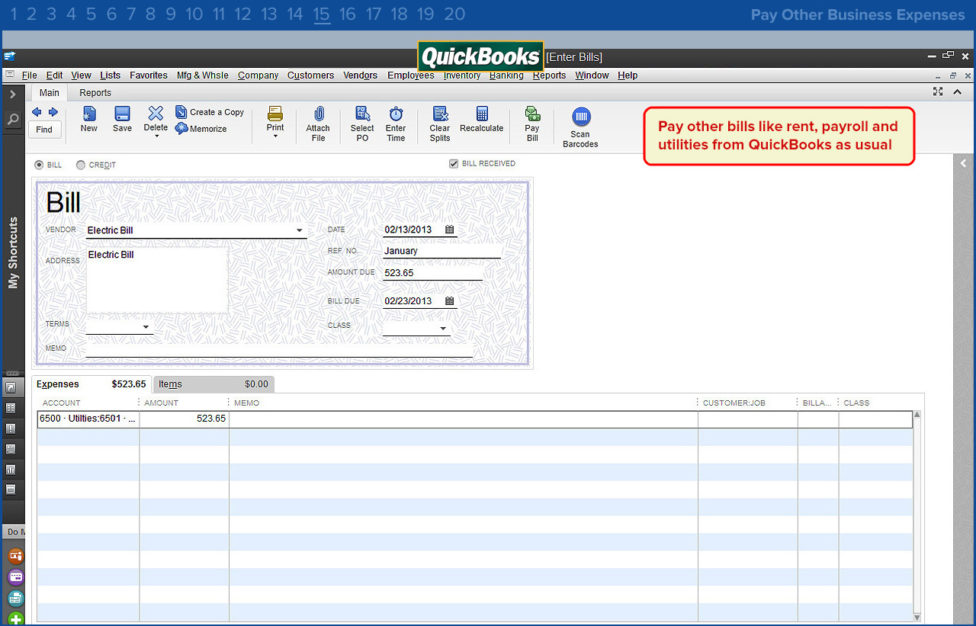Screen dimensions: 976x626
Task: Open the Bill Due calendar picker
Action: coord(449,301)
